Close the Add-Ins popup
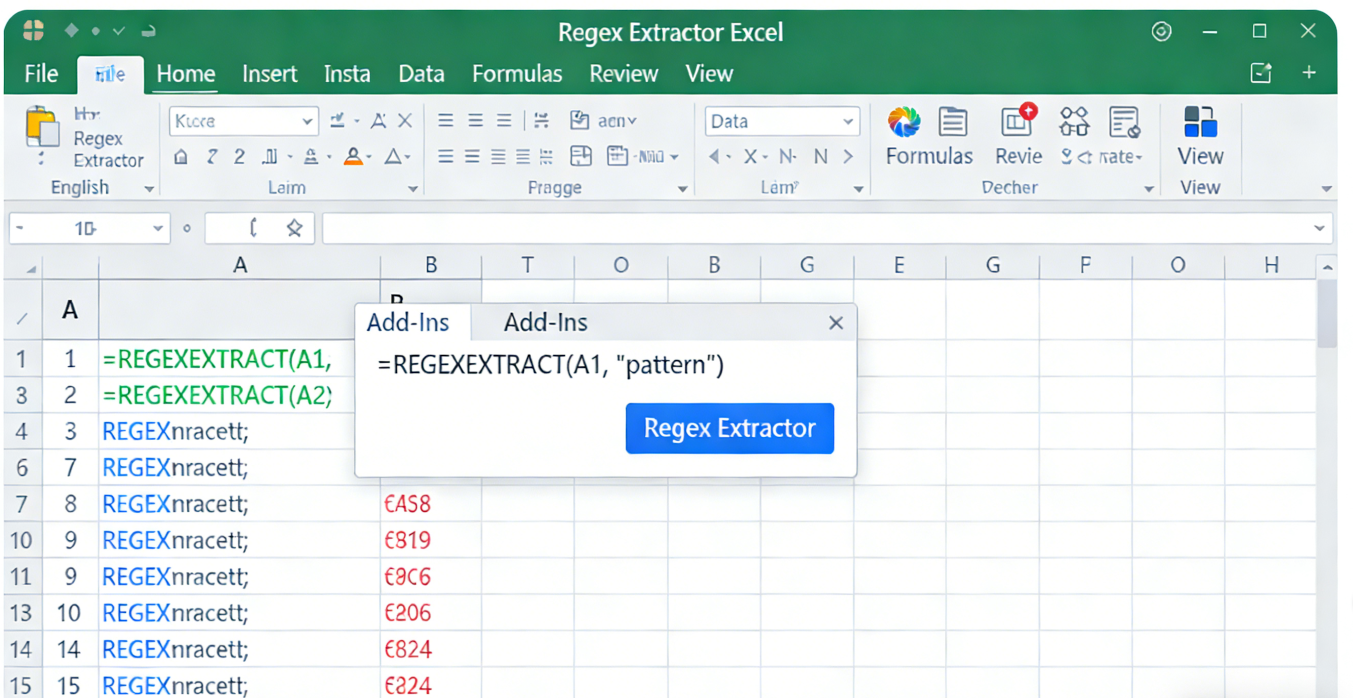The height and width of the screenshot is (698, 1353). click(x=836, y=323)
